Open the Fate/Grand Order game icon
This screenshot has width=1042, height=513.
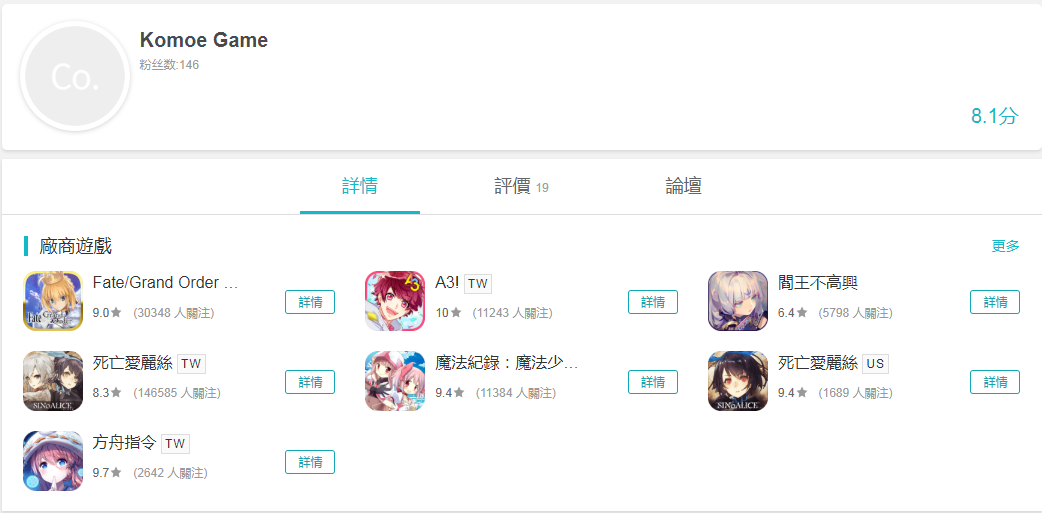click(53, 301)
